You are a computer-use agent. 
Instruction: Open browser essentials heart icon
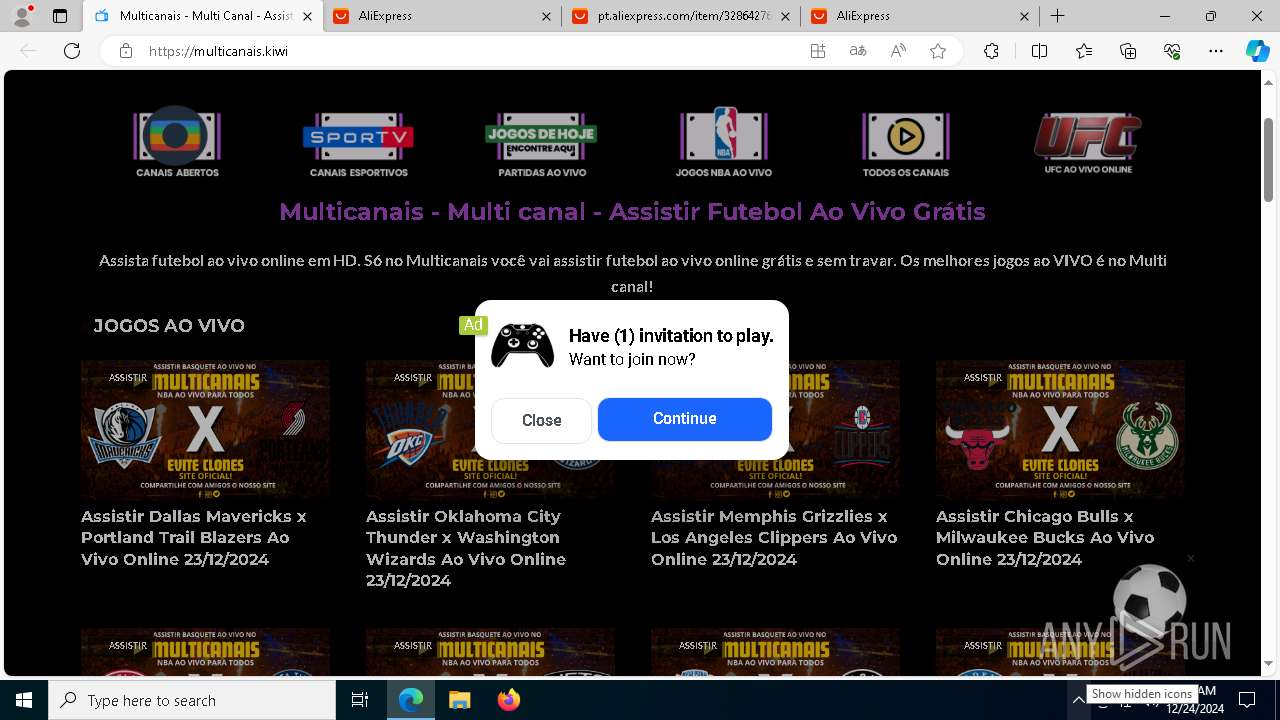[x=1172, y=51]
